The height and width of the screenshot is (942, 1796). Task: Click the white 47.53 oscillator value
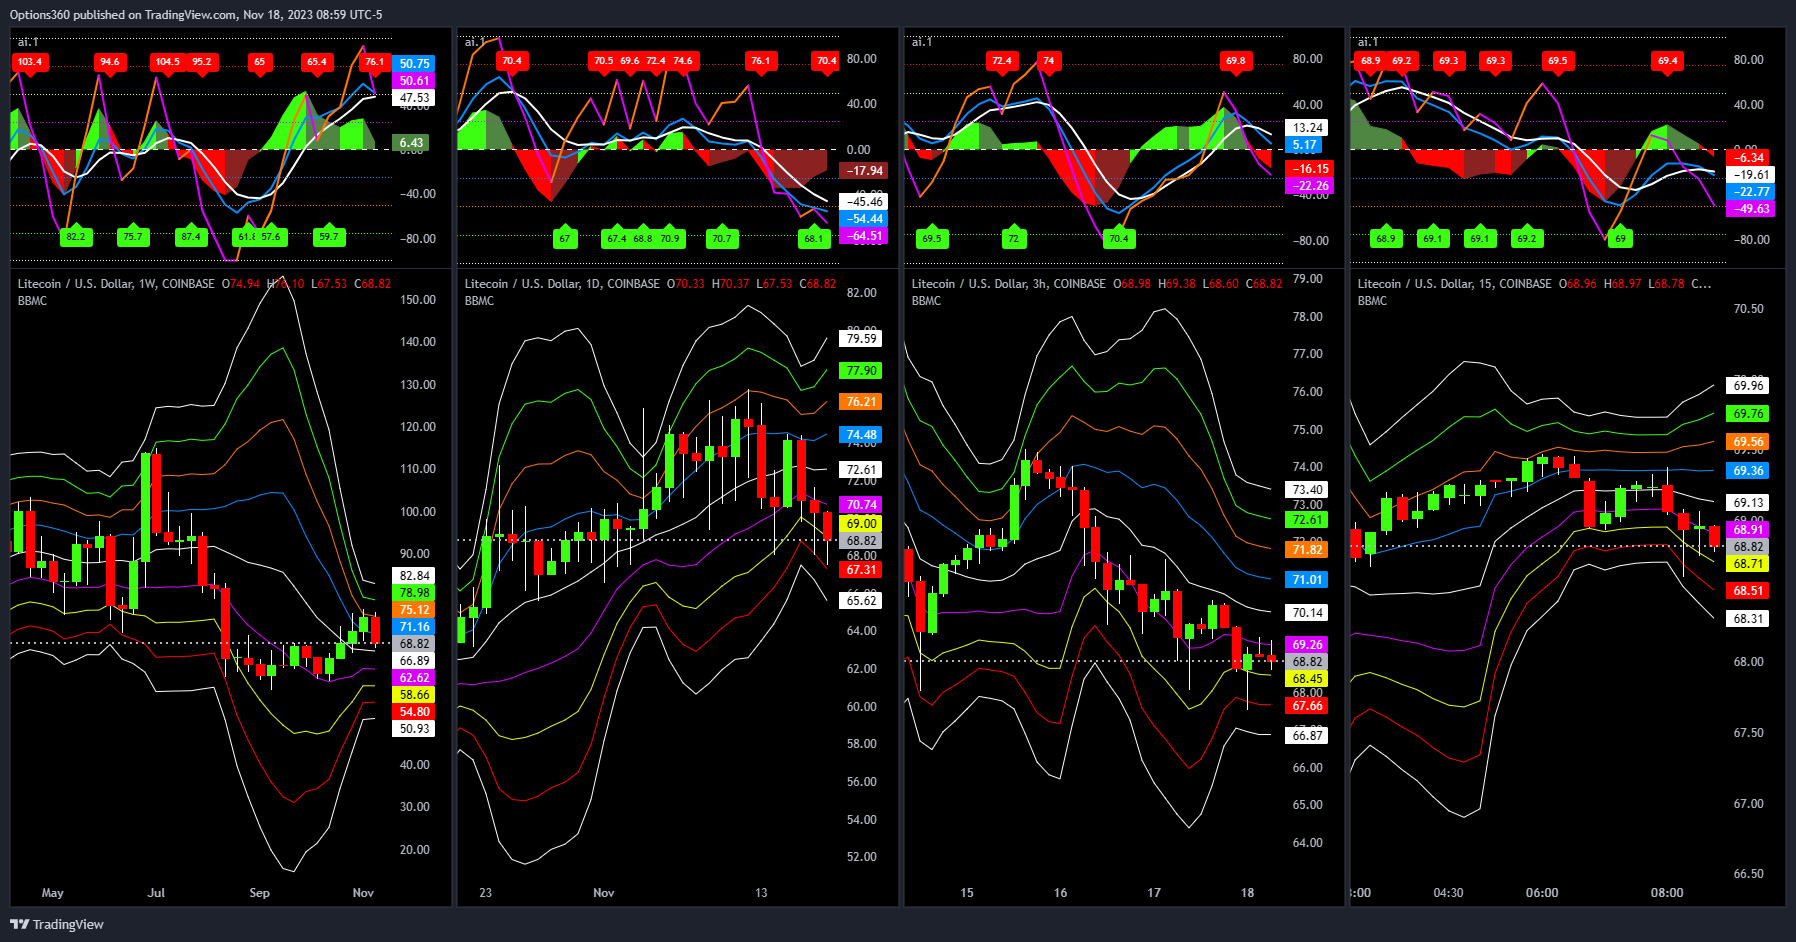click(414, 98)
